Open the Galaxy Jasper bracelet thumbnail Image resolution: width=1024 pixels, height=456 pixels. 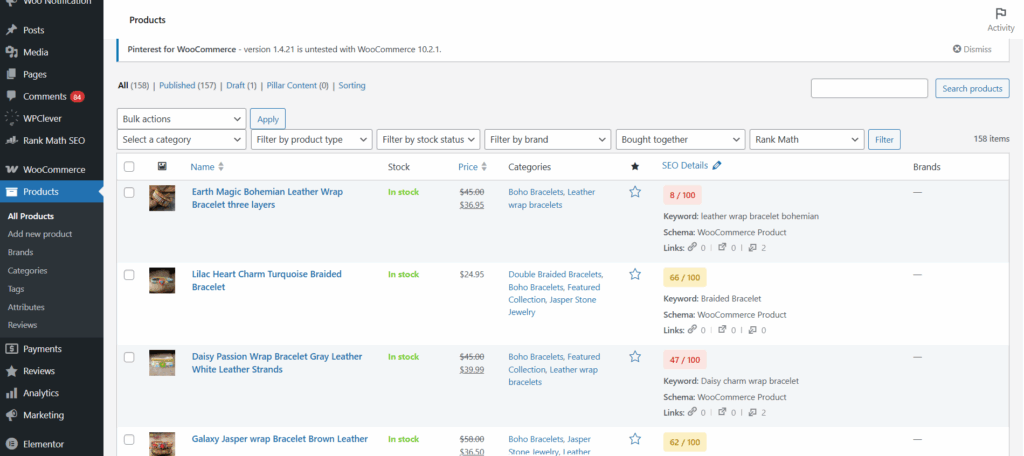tap(162, 441)
